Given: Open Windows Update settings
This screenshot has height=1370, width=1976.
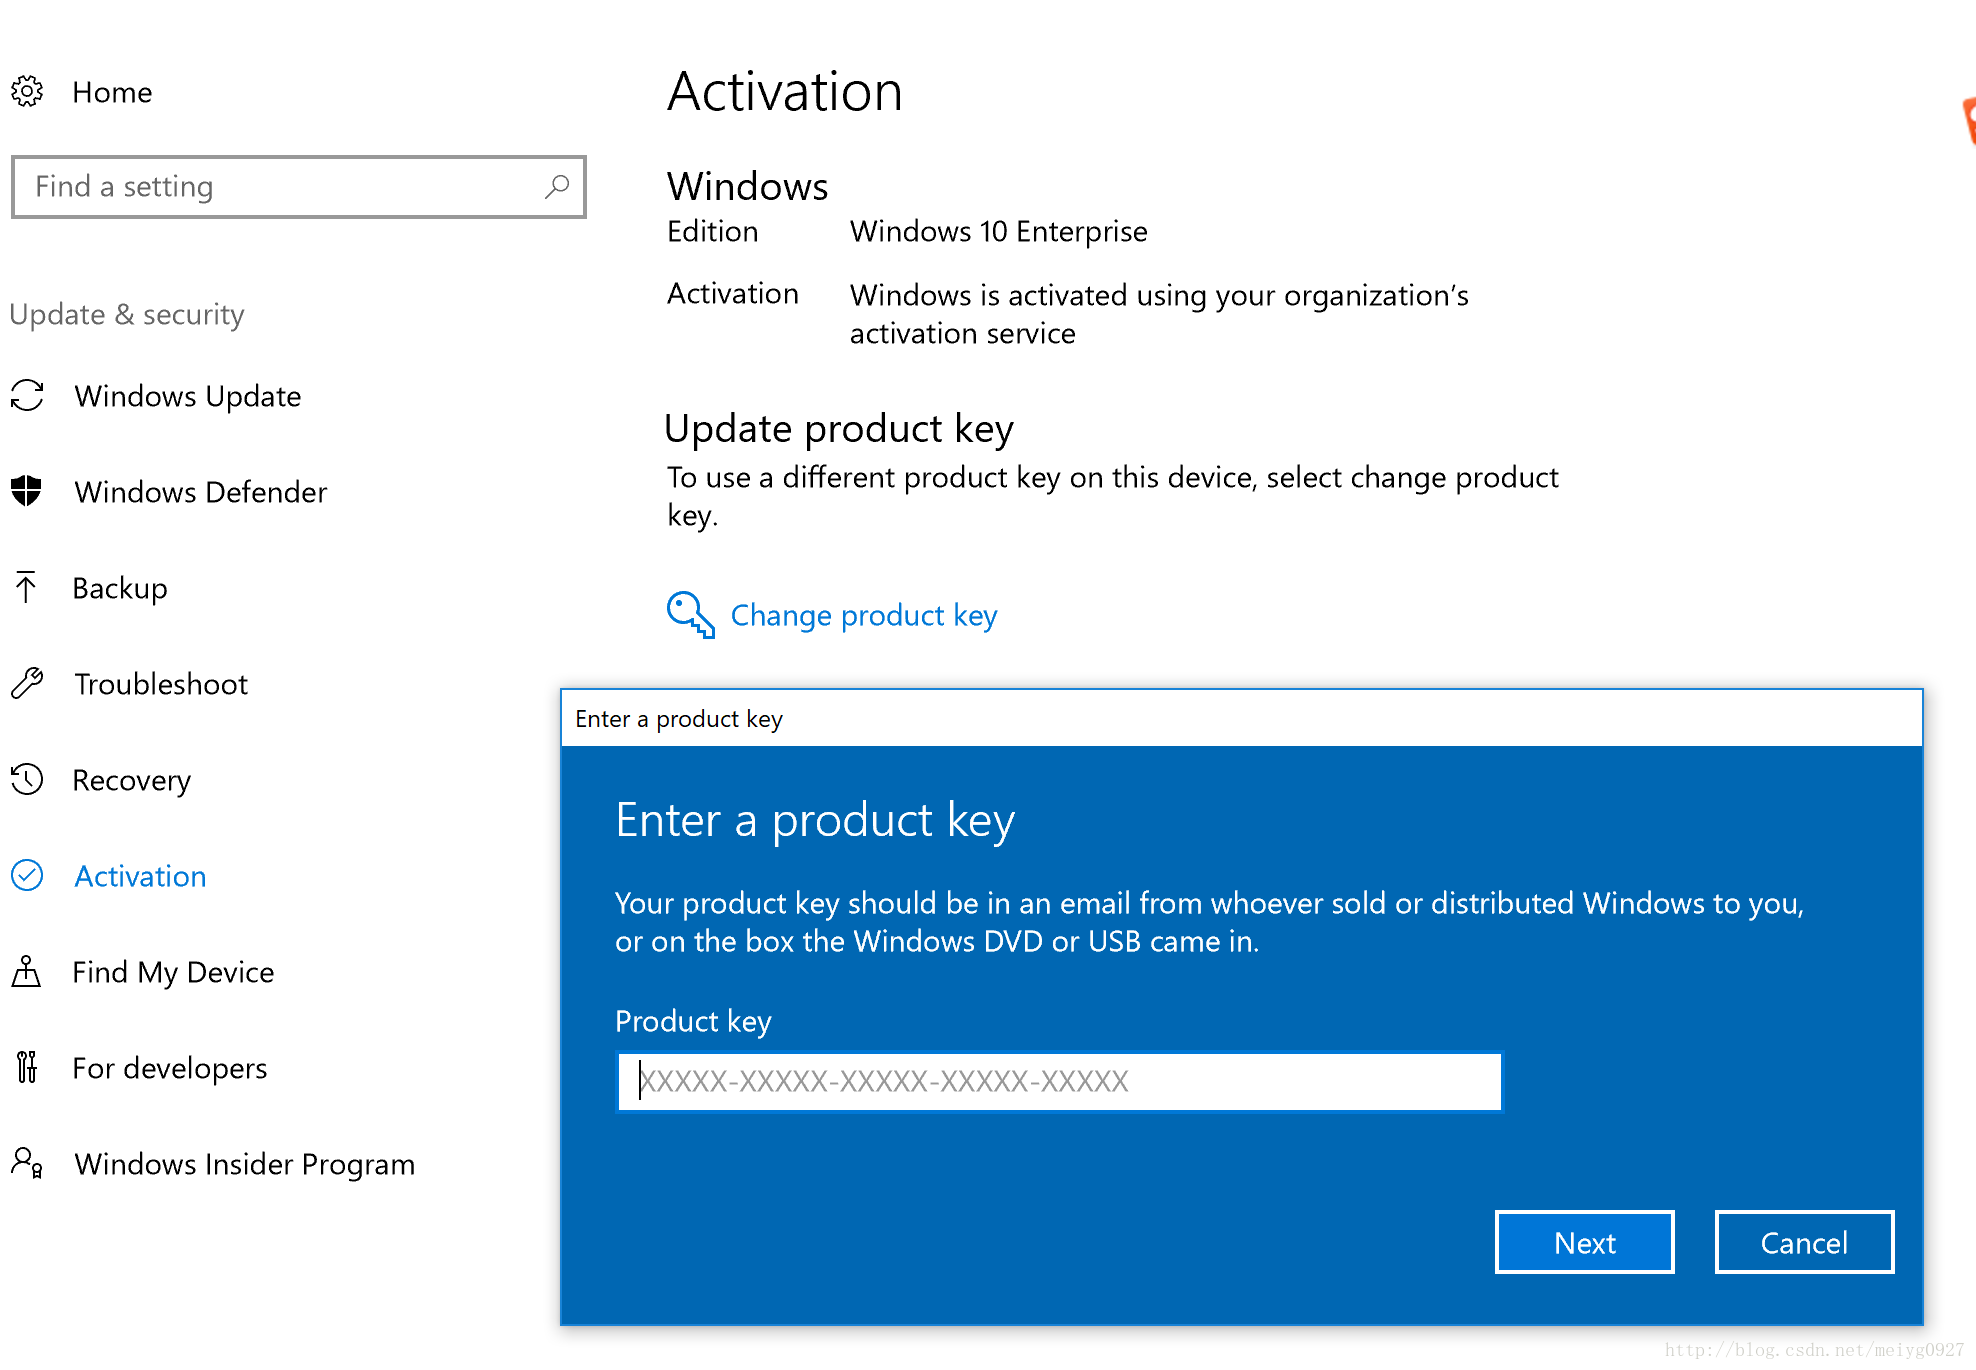Looking at the screenshot, I should [x=188, y=396].
